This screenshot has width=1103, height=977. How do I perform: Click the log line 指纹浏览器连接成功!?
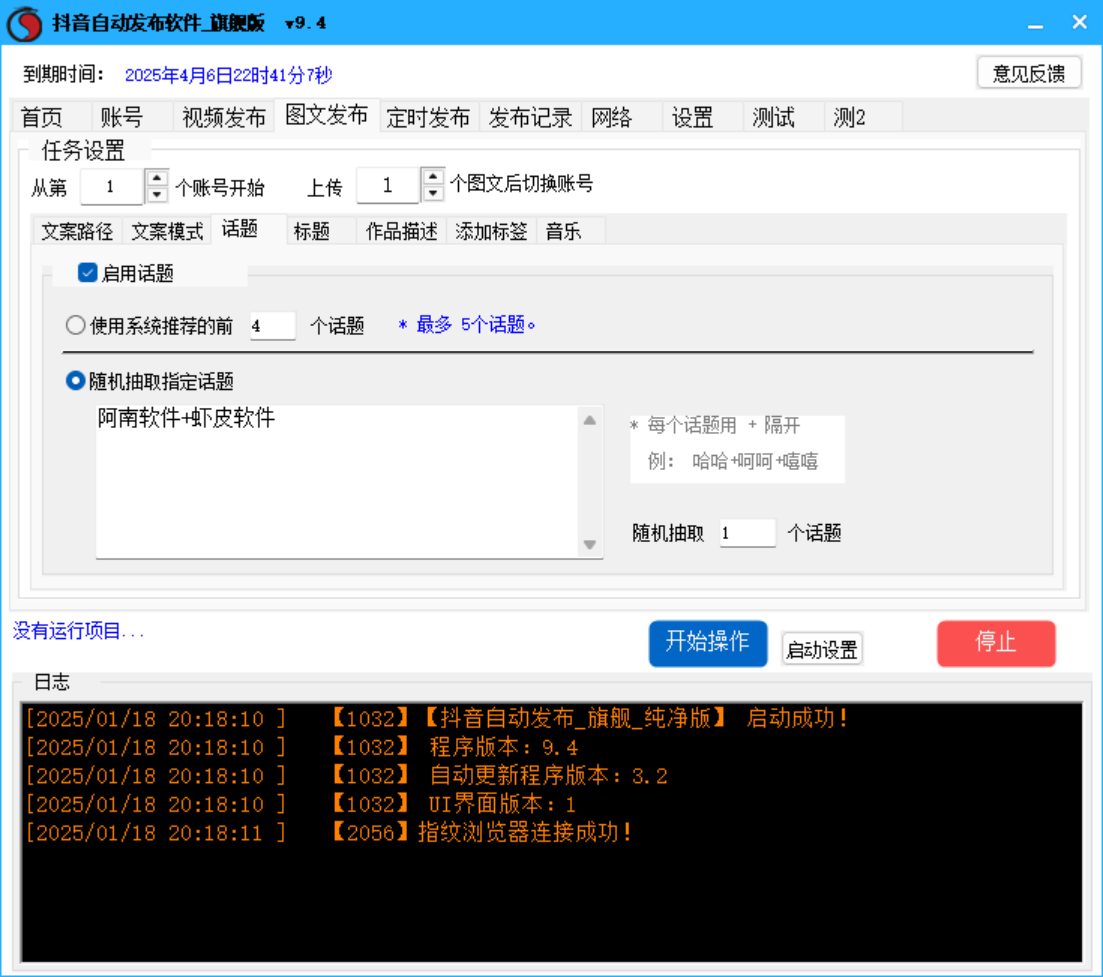pos(329,833)
